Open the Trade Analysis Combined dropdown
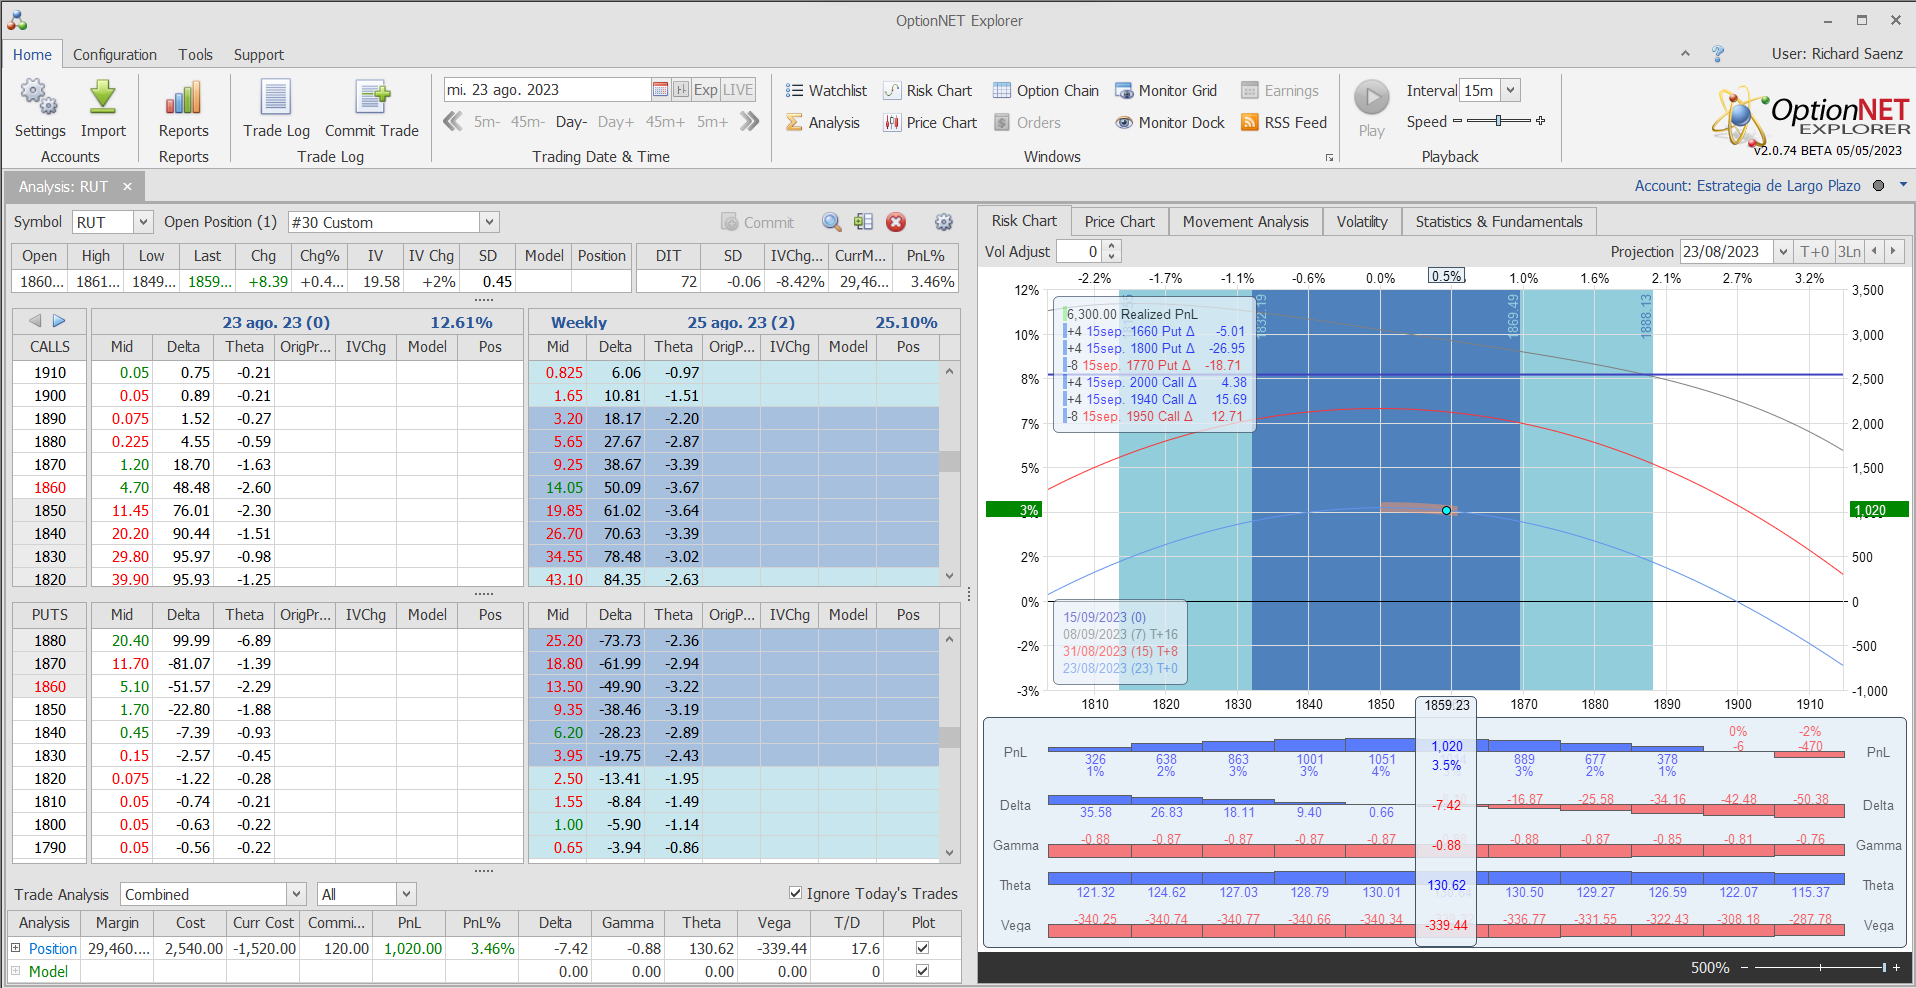 [296, 894]
